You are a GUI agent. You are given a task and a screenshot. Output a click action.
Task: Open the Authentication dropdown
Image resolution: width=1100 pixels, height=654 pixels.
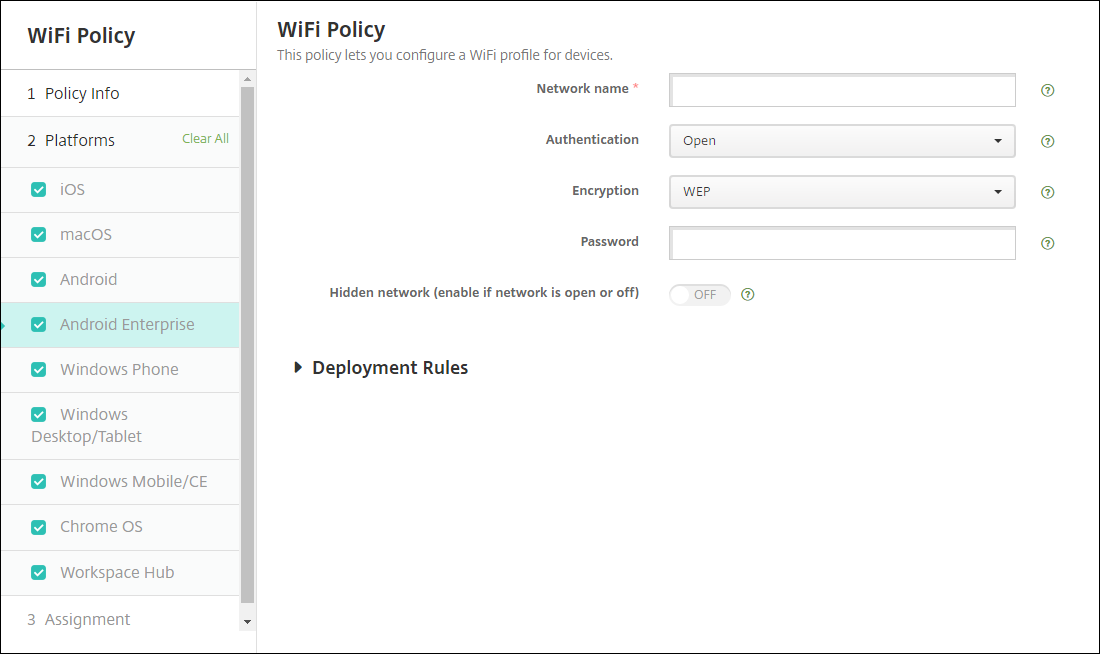click(x=842, y=141)
